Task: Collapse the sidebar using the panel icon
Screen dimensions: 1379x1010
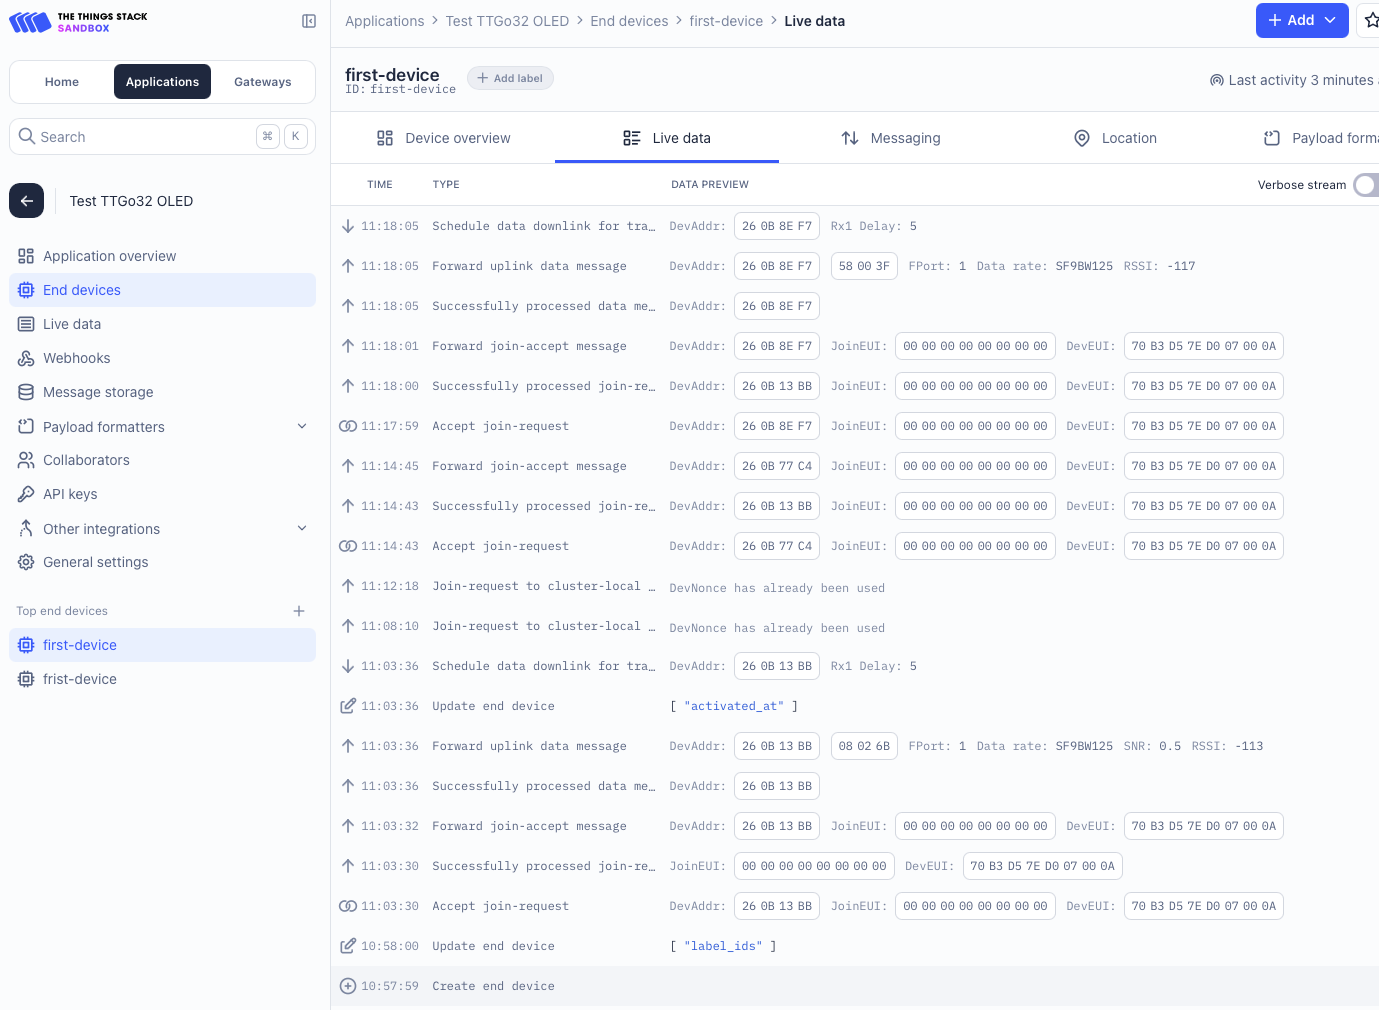Action: tap(309, 21)
